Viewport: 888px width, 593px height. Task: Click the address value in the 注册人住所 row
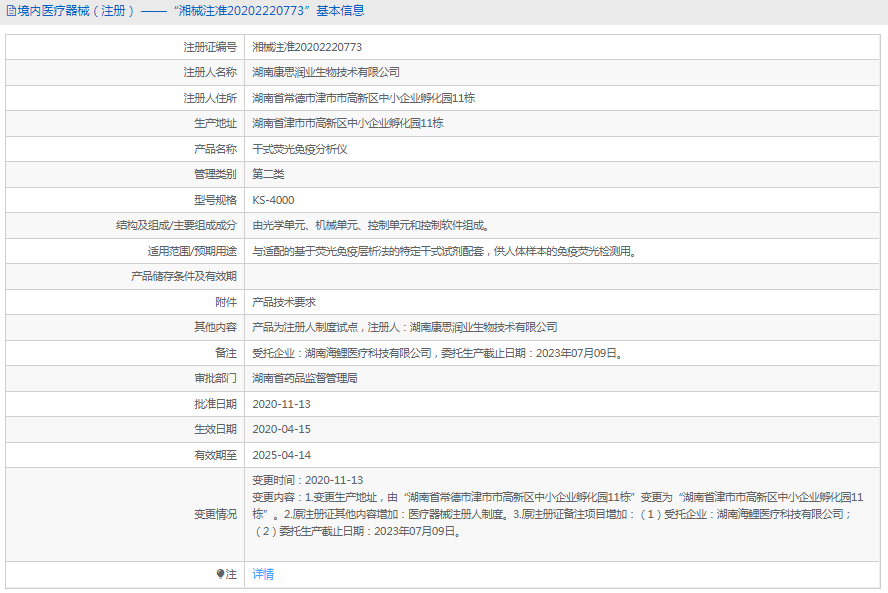tap(364, 98)
